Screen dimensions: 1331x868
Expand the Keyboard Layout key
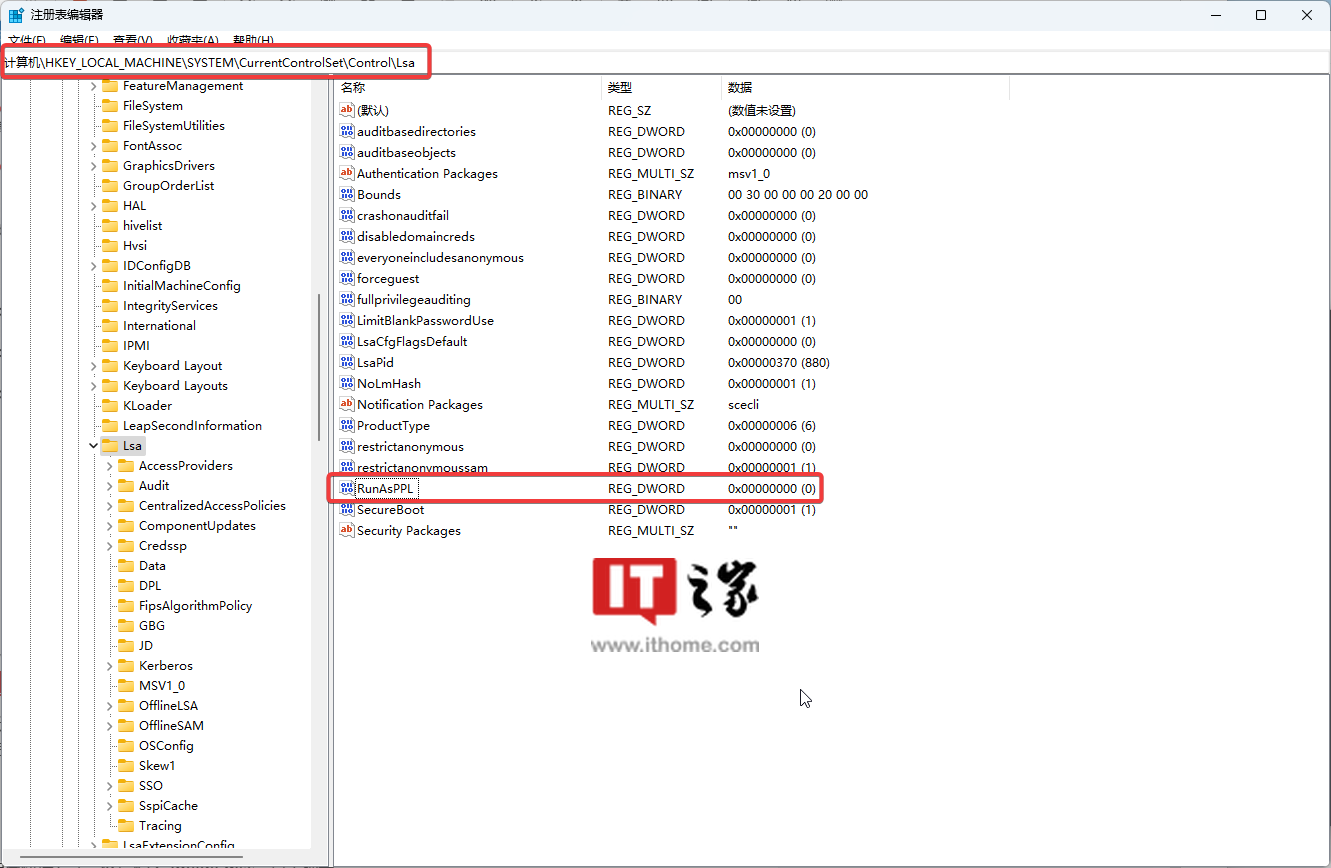pos(93,366)
